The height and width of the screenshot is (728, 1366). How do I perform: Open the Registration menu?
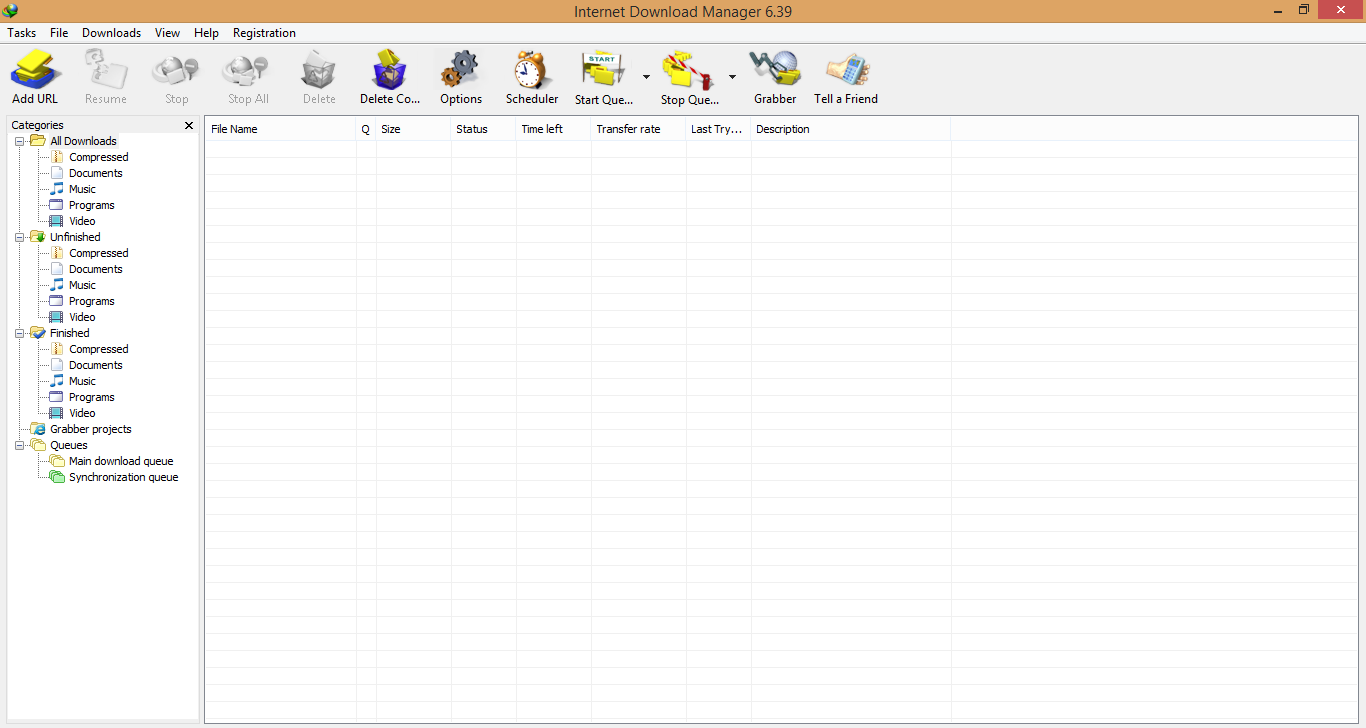coord(264,33)
